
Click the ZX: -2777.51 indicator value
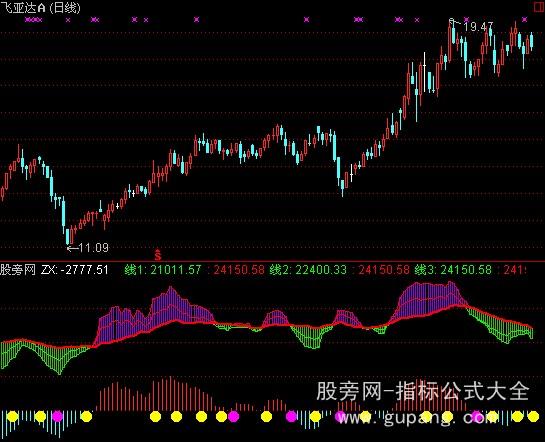tap(75, 270)
